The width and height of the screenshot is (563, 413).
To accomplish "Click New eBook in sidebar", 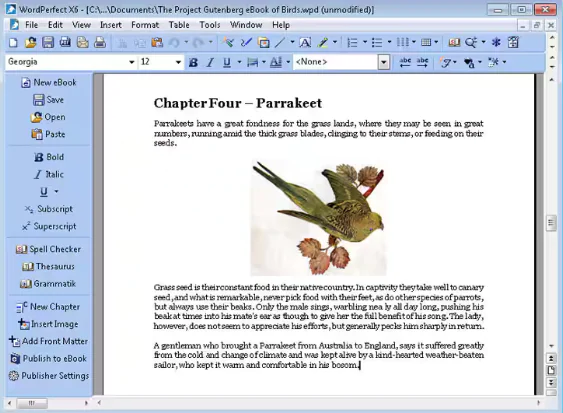I will coord(49,83).
